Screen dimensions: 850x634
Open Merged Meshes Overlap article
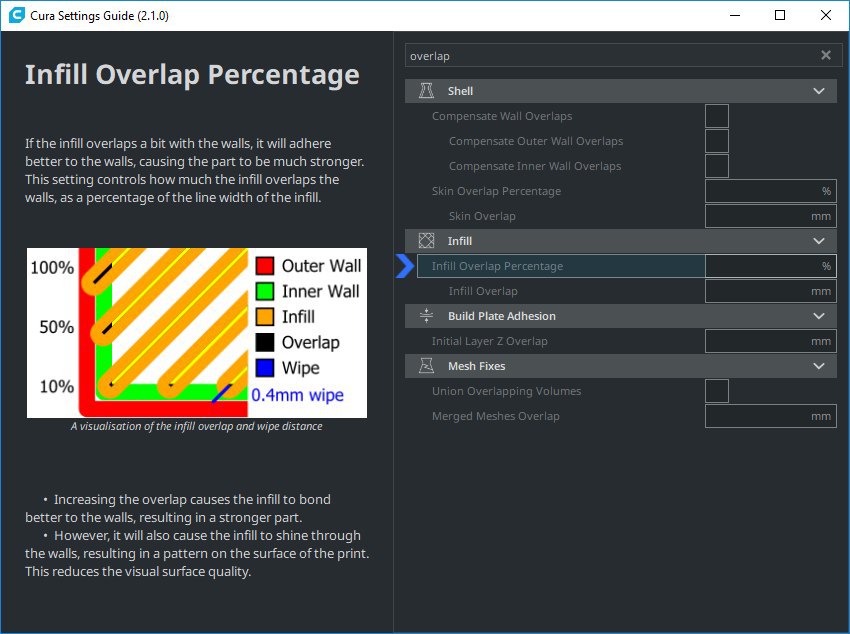495,416
